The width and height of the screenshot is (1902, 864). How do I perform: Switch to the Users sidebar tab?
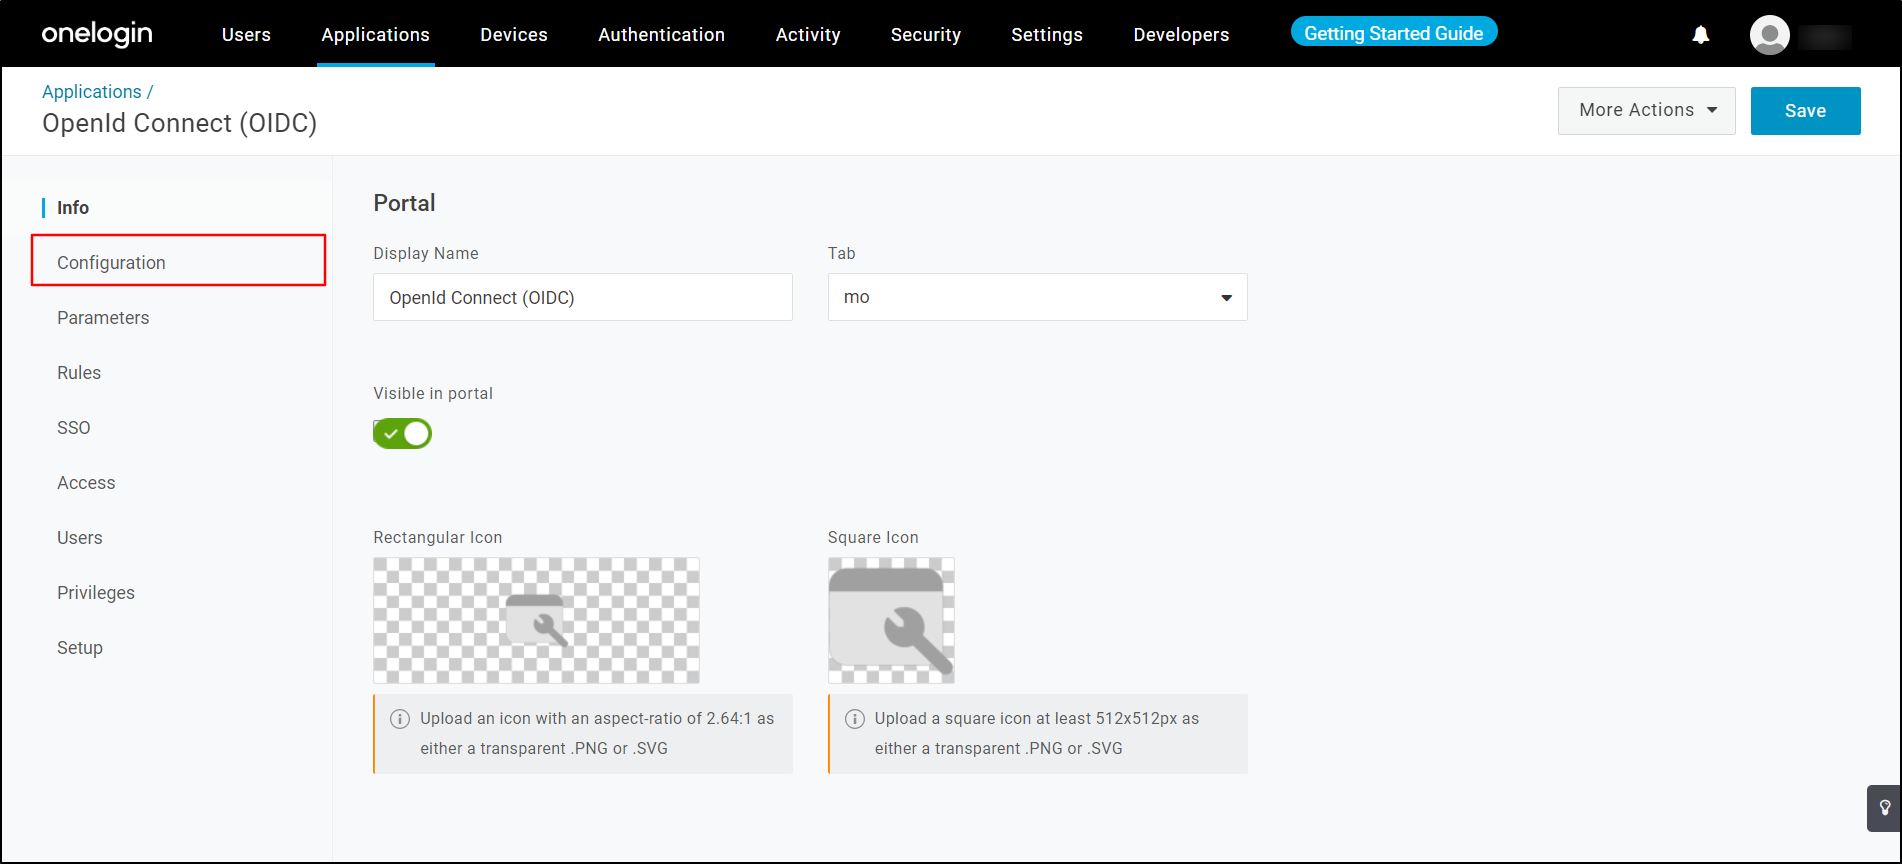tap(80, 537)
